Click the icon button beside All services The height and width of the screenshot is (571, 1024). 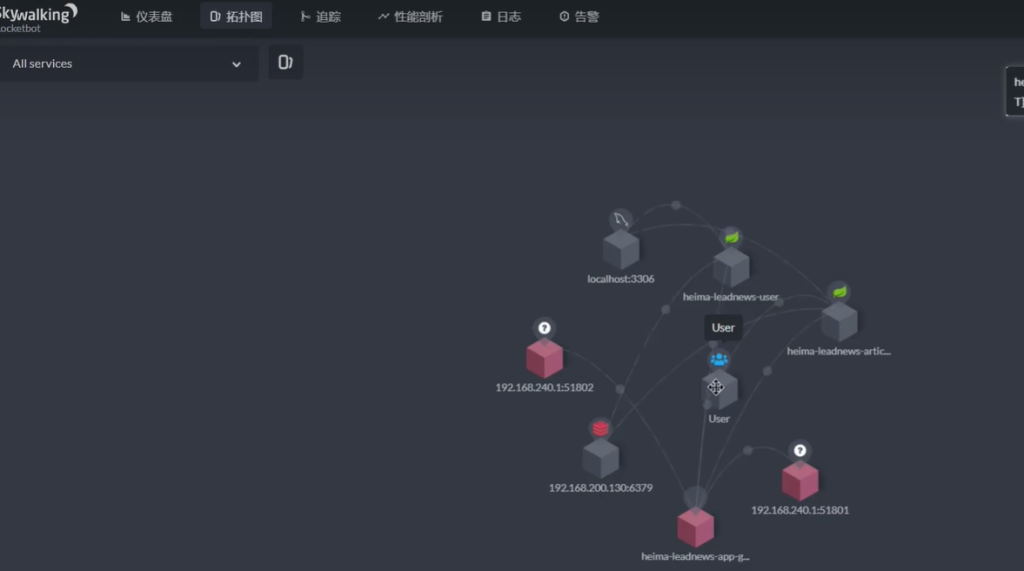point(285,63)
